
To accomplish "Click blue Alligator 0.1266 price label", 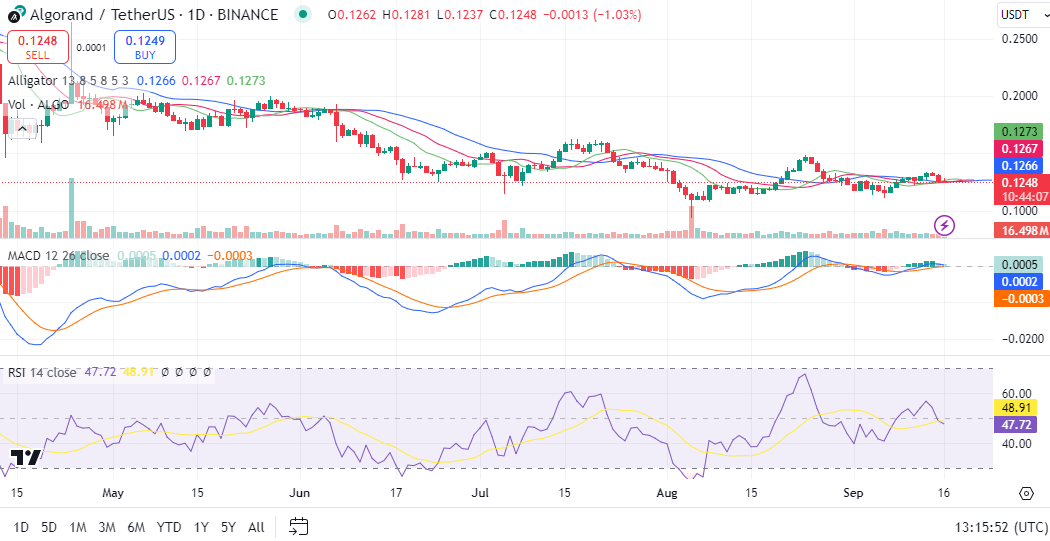I will 1021,165.
